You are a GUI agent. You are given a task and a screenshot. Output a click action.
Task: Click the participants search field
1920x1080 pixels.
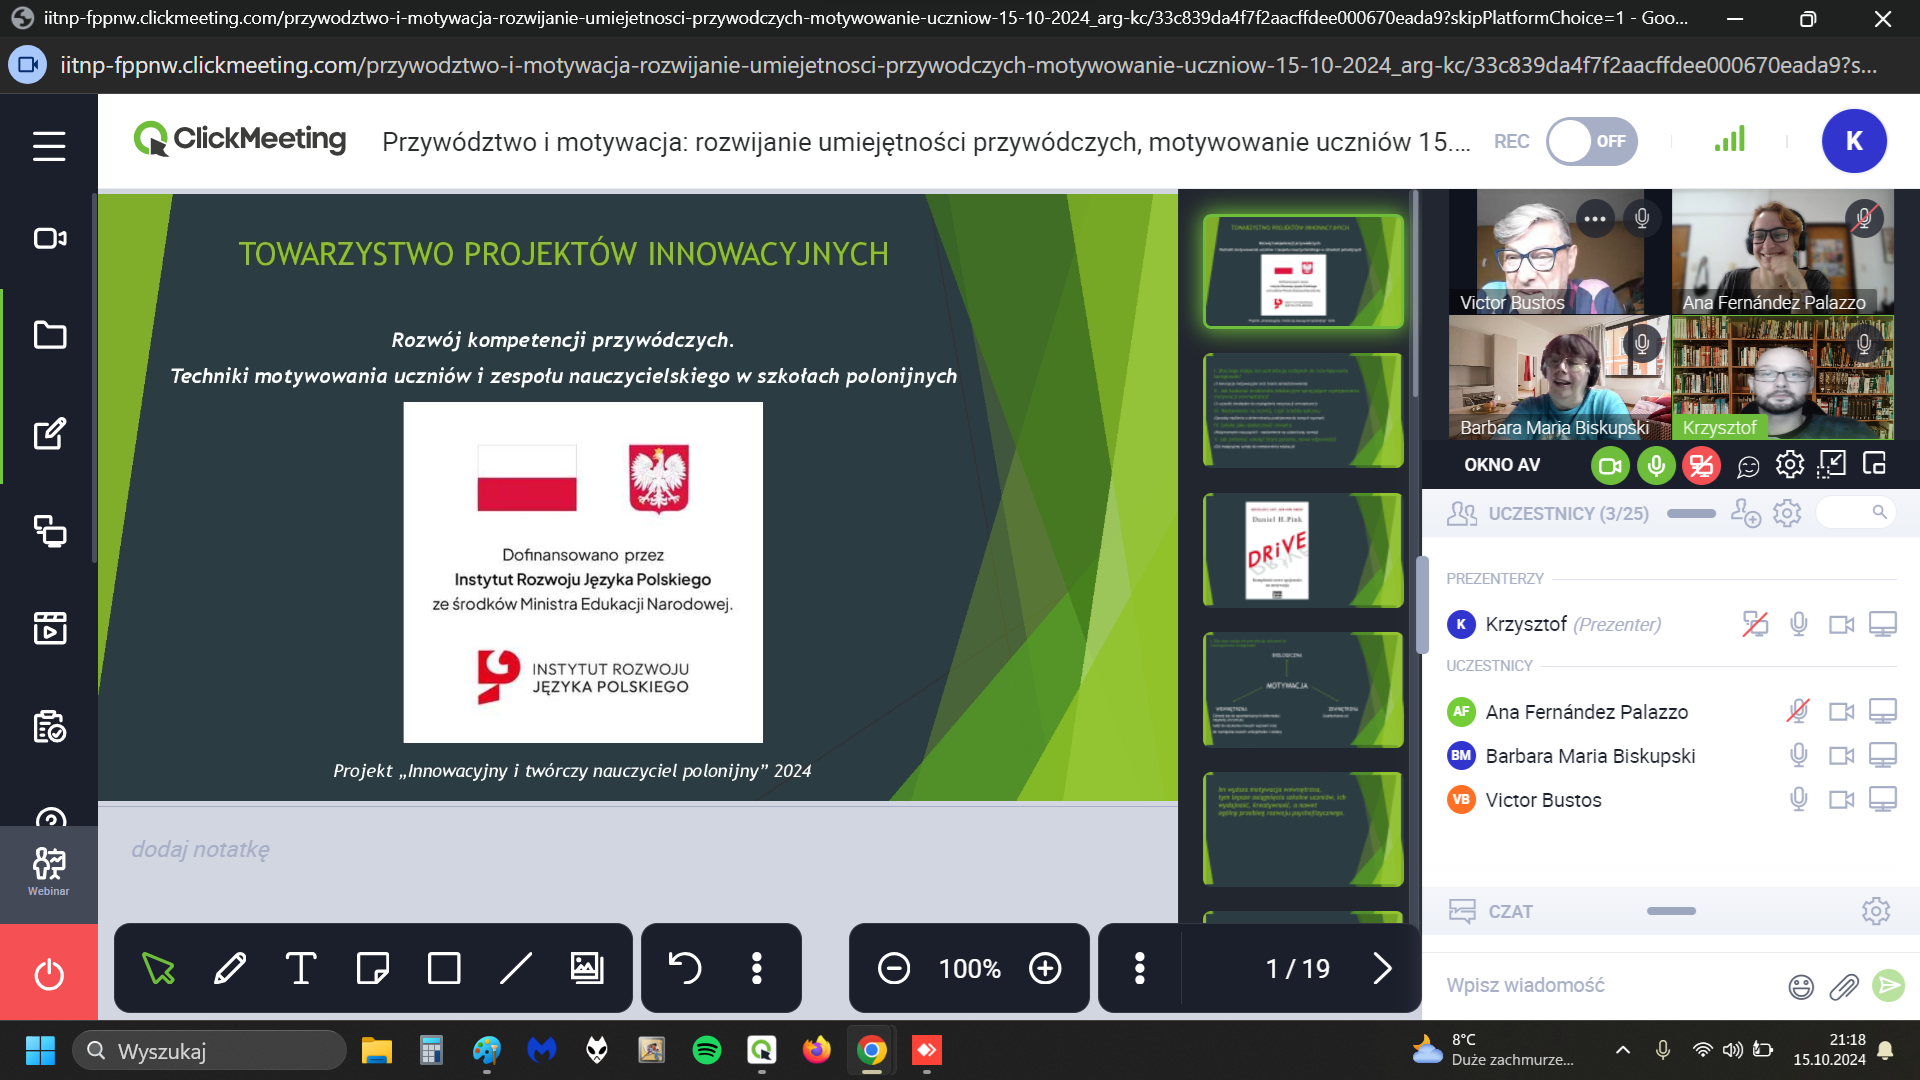tap(1857, 512)
